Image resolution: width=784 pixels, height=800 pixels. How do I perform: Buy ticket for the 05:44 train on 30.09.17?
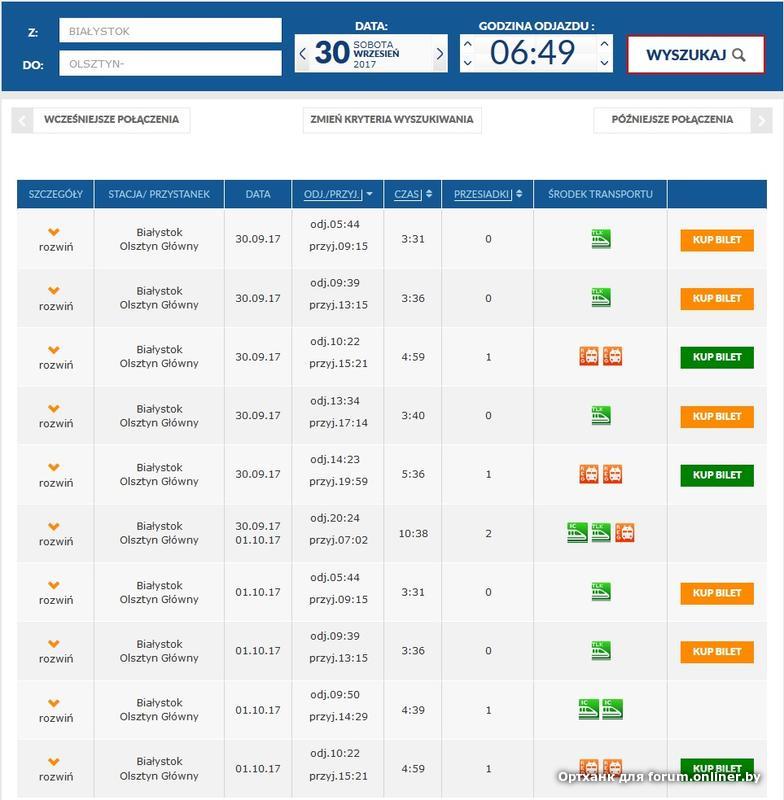pyautogui.click(x=717, y=240)
